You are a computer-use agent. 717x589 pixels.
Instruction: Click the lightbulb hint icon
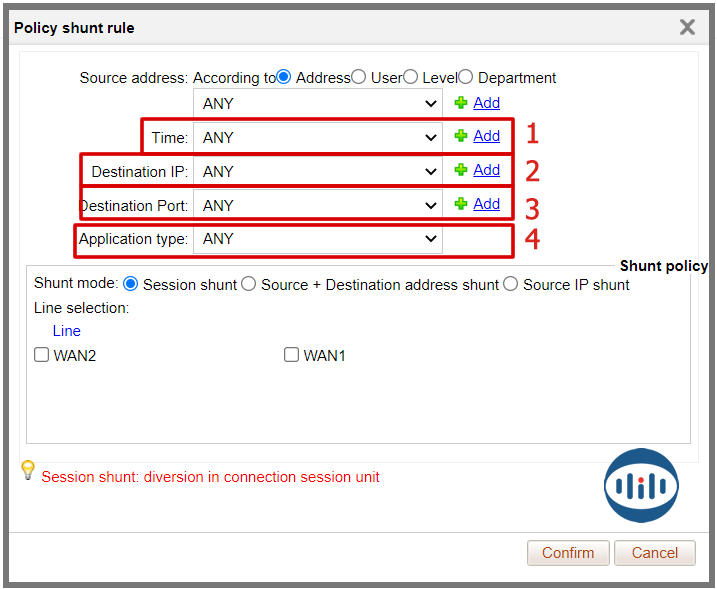coord(28,470)
